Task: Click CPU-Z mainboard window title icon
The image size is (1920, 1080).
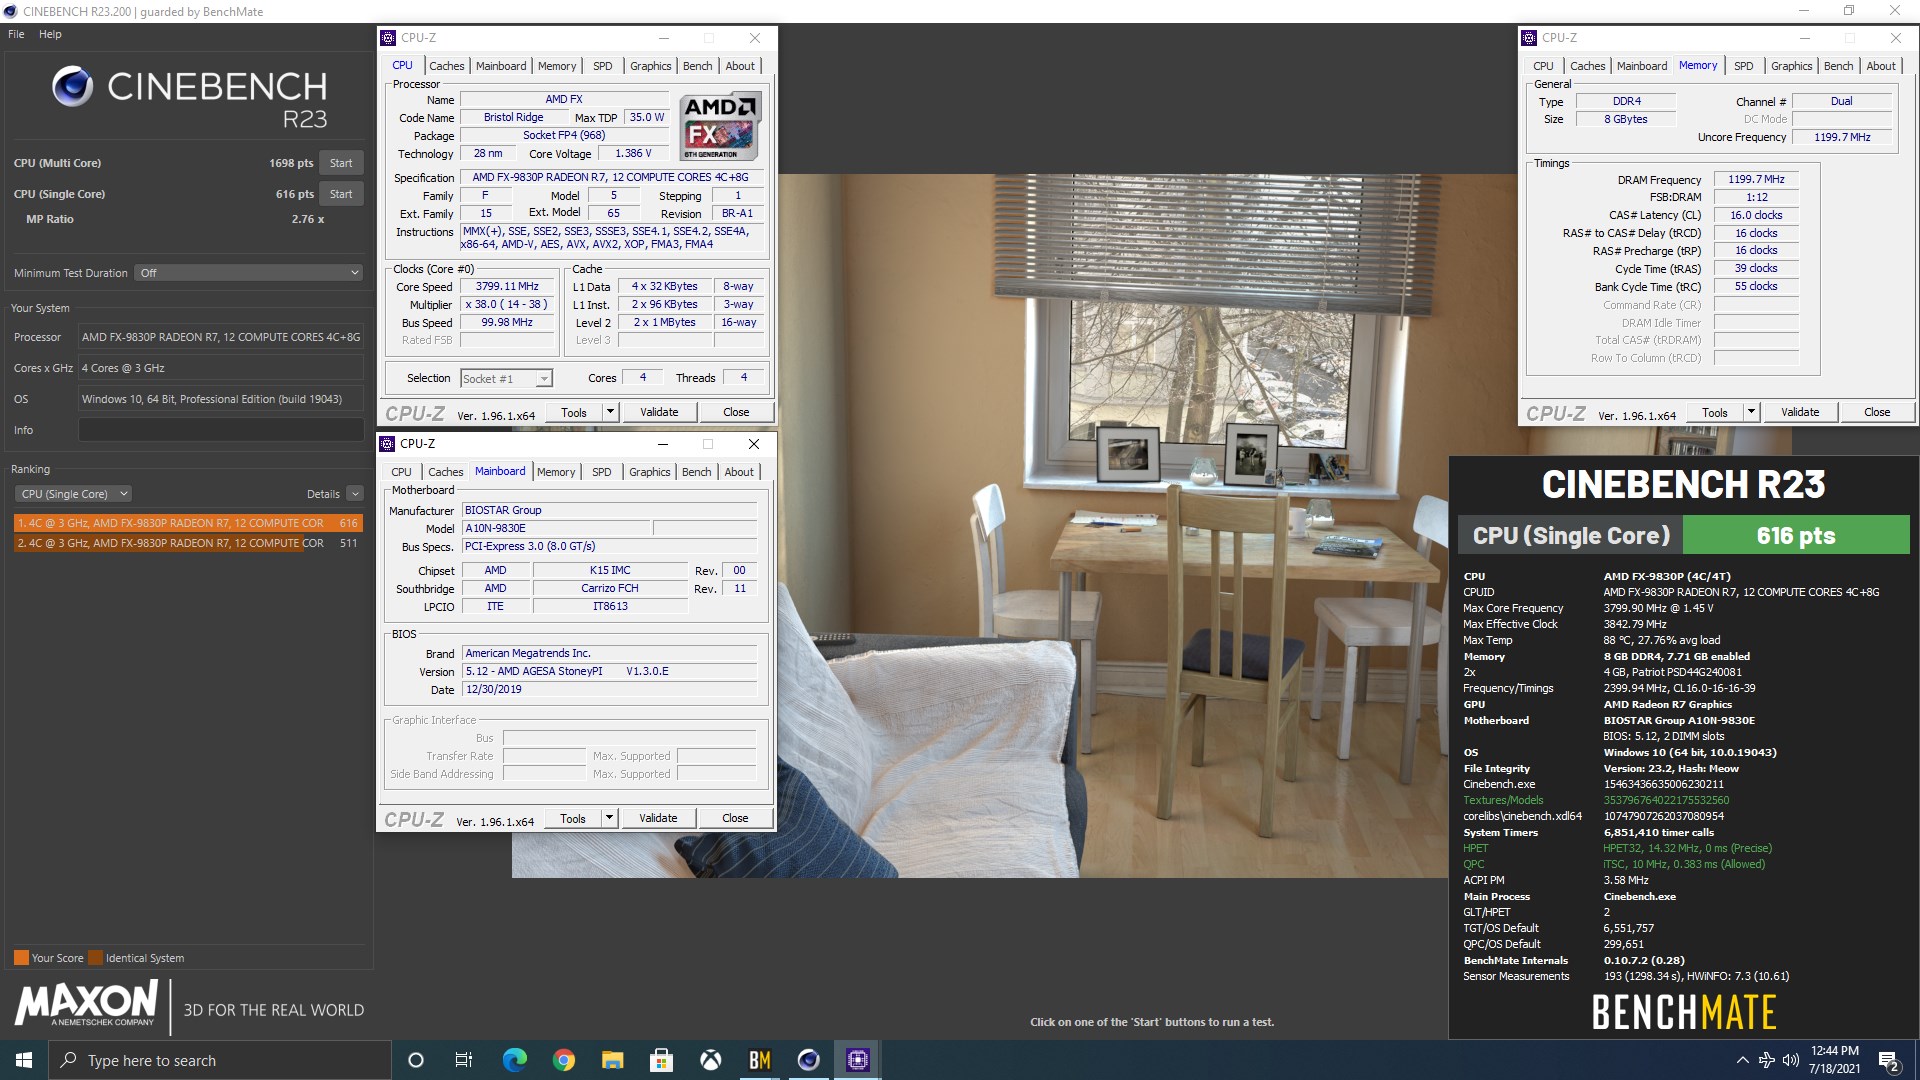Action: click(x=387, y=444)
